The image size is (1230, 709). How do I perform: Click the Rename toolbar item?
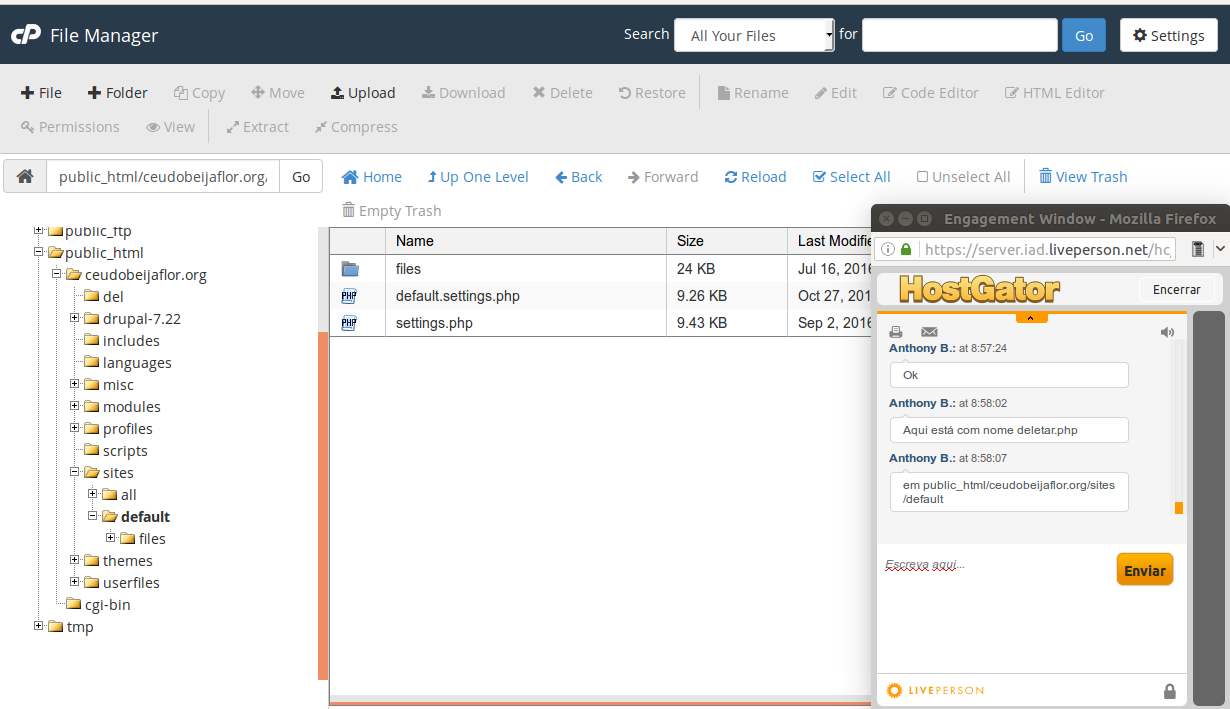coord(753,93)
